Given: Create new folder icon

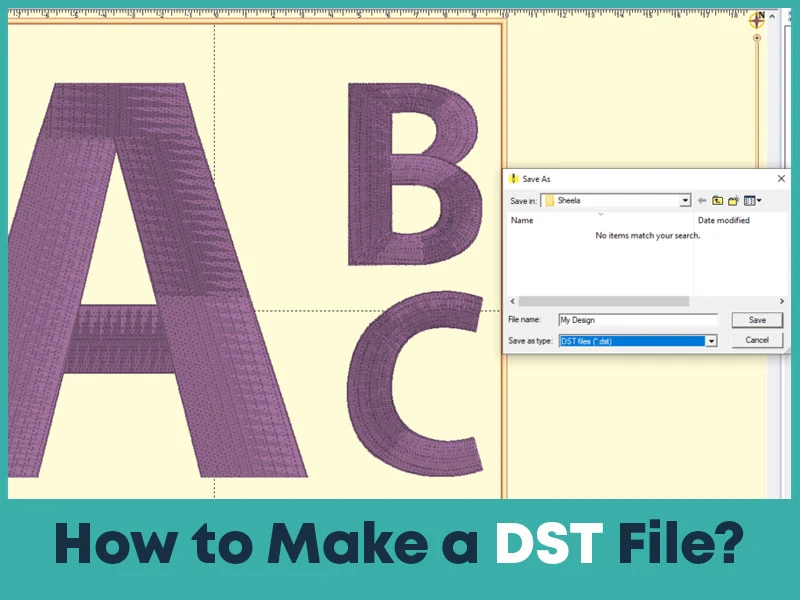Looking at the screenshot, I should click(x=734, y=201).
